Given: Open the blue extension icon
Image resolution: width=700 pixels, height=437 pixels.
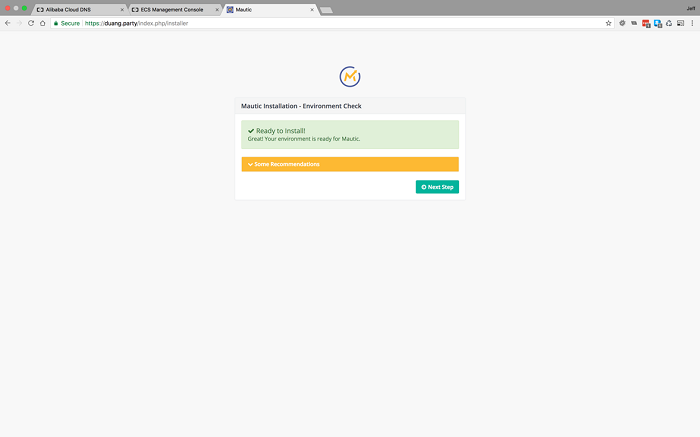Looking at the screenshot, I should pos(658,24).
